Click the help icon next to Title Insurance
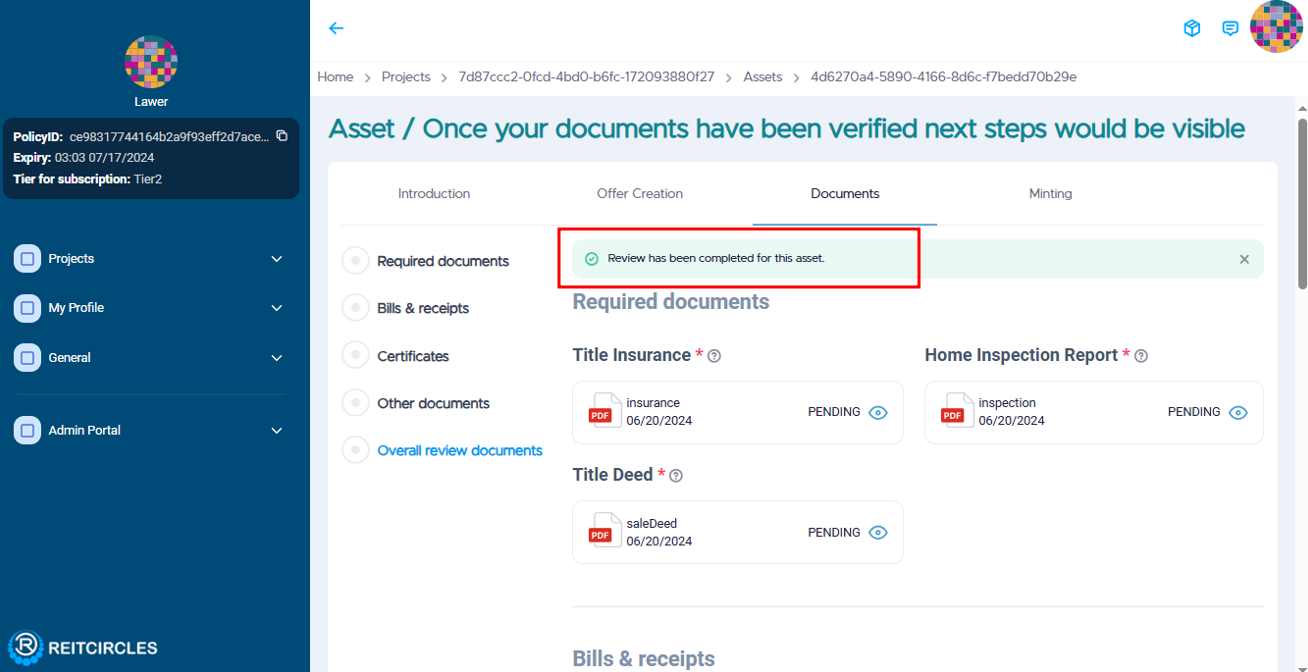The width and height of the screenshot is (1308, 672). coord(713,355)
